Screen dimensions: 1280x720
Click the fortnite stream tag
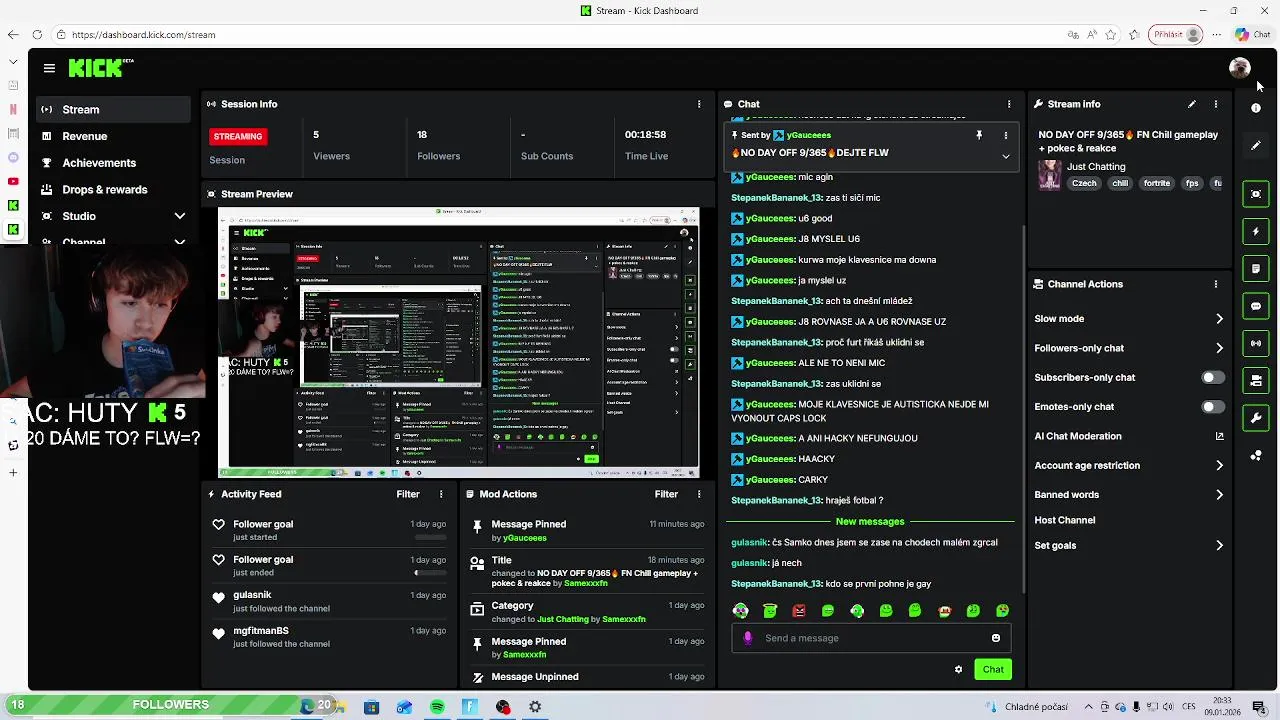[x=1157, y=184]
